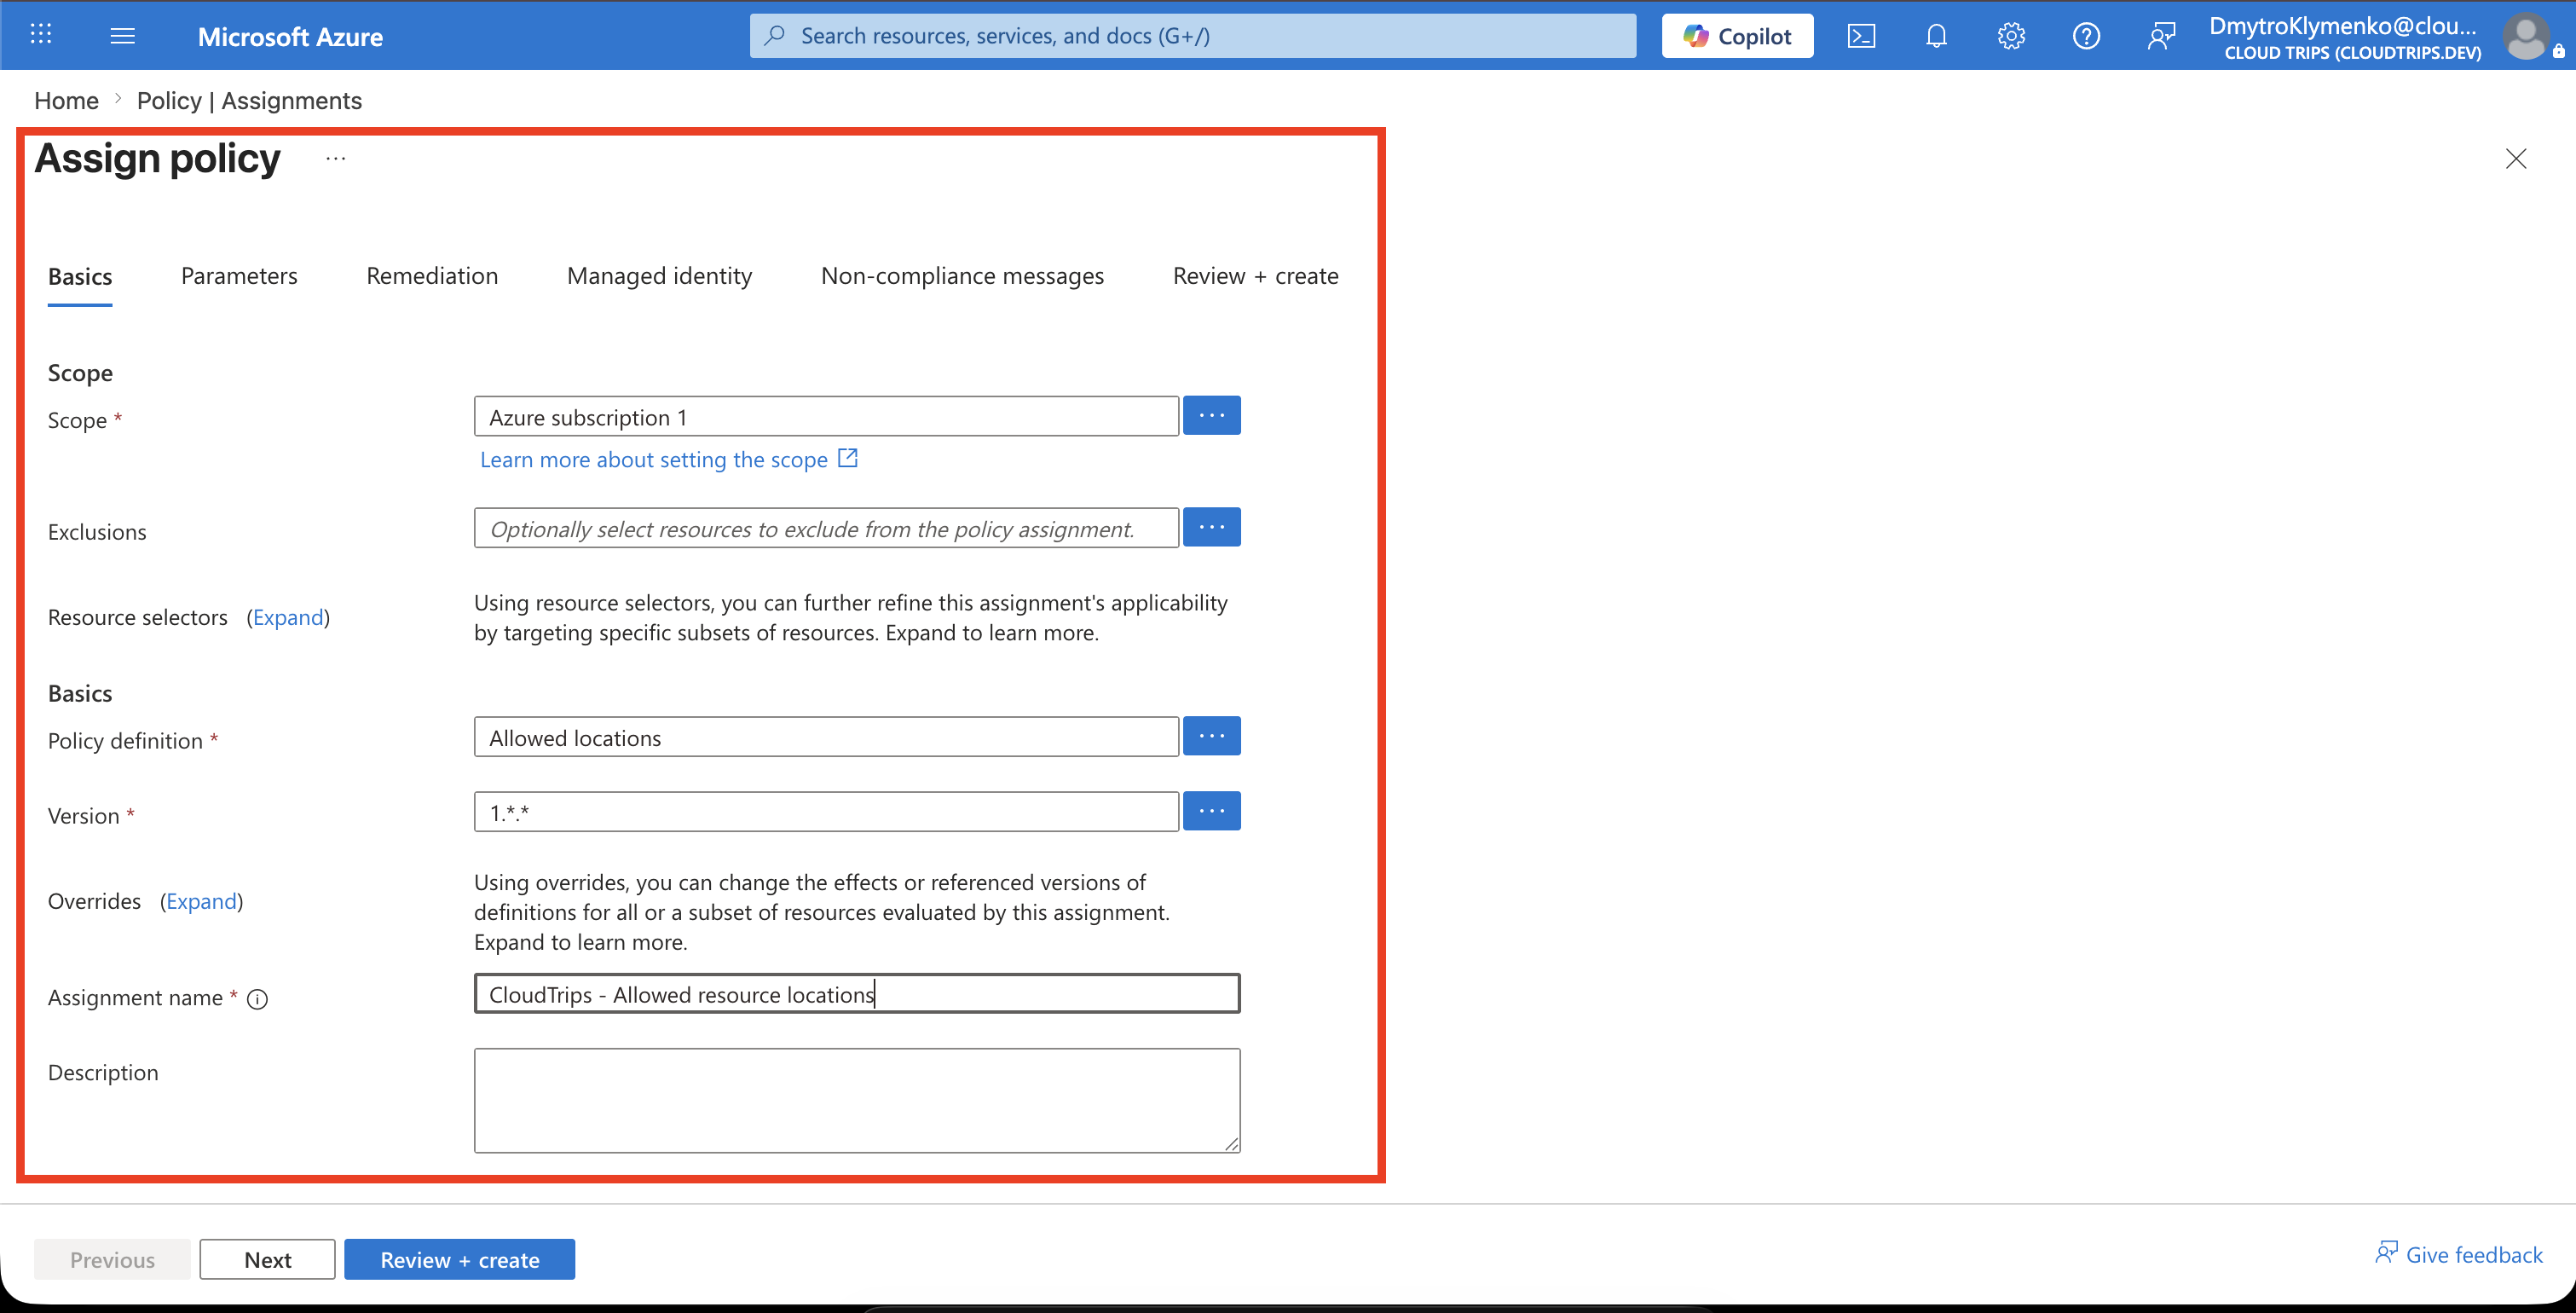Open the Exclusions picker ellipsis button
The width and height of the screenshot is (2576, 1313).
coord(1211,527)
